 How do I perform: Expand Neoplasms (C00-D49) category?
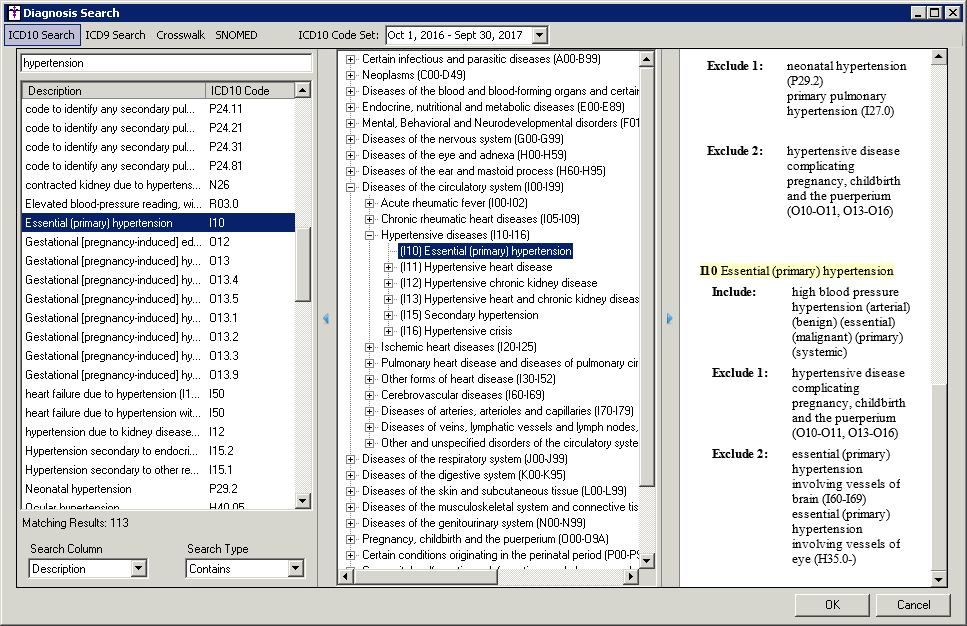[x=351, y=75]
